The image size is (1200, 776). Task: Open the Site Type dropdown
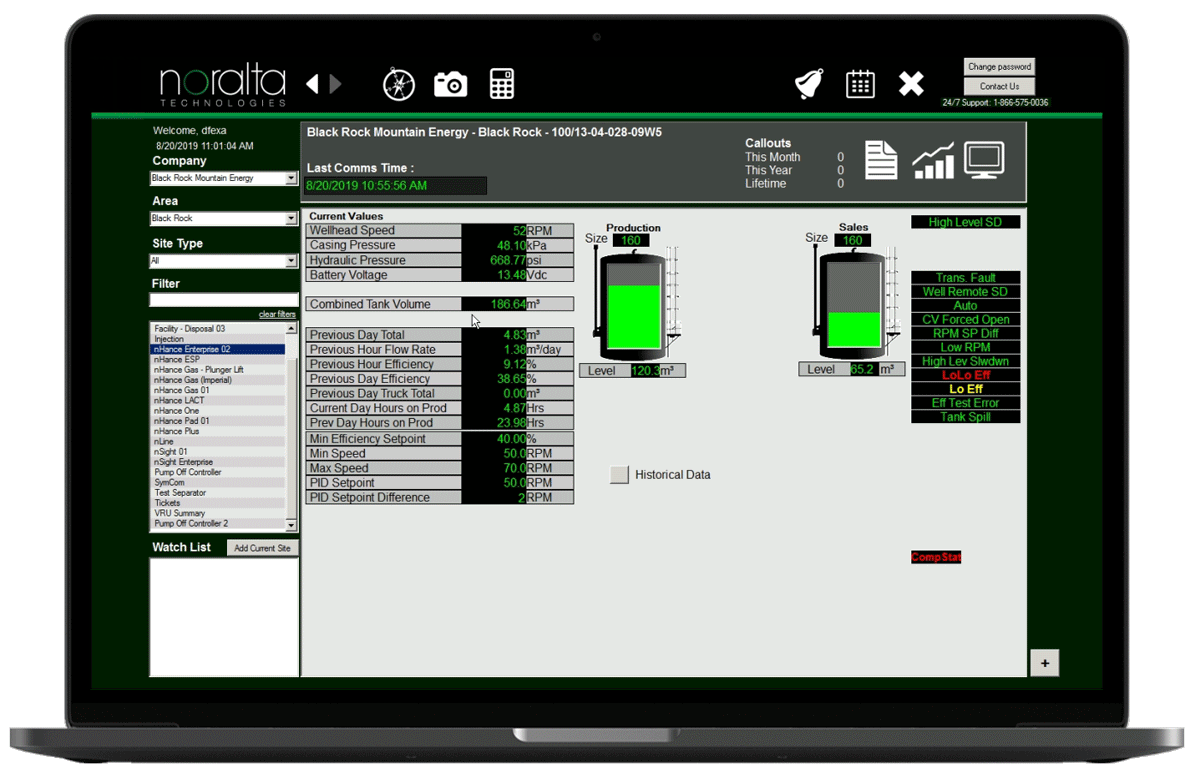click(224, 261)
